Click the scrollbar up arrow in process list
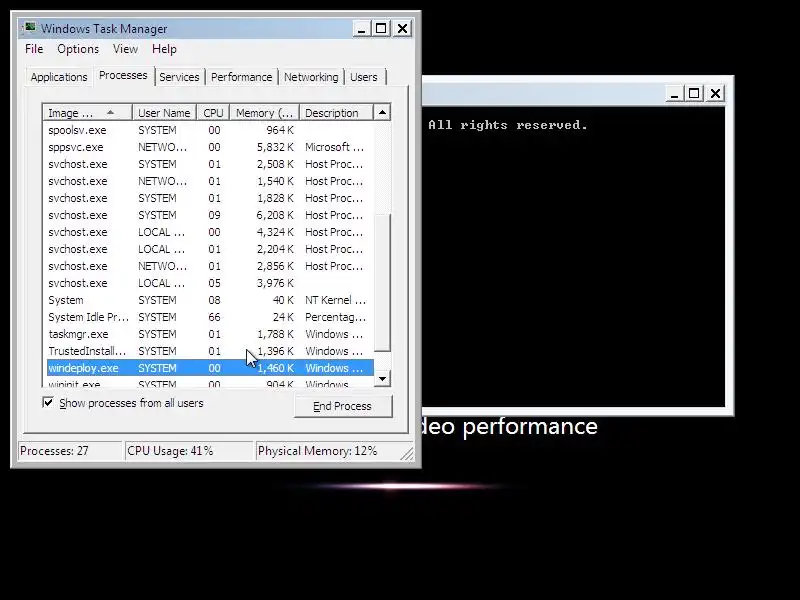 tap(382, 112)
